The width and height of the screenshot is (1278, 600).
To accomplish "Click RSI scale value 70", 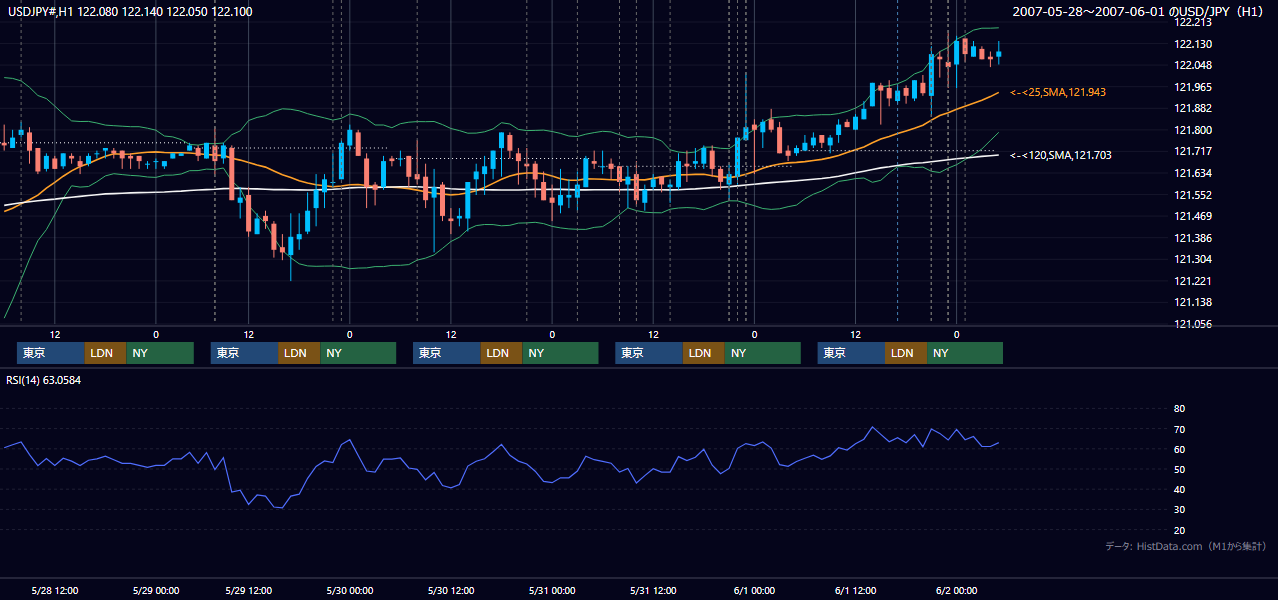I will coord(1179,429).
